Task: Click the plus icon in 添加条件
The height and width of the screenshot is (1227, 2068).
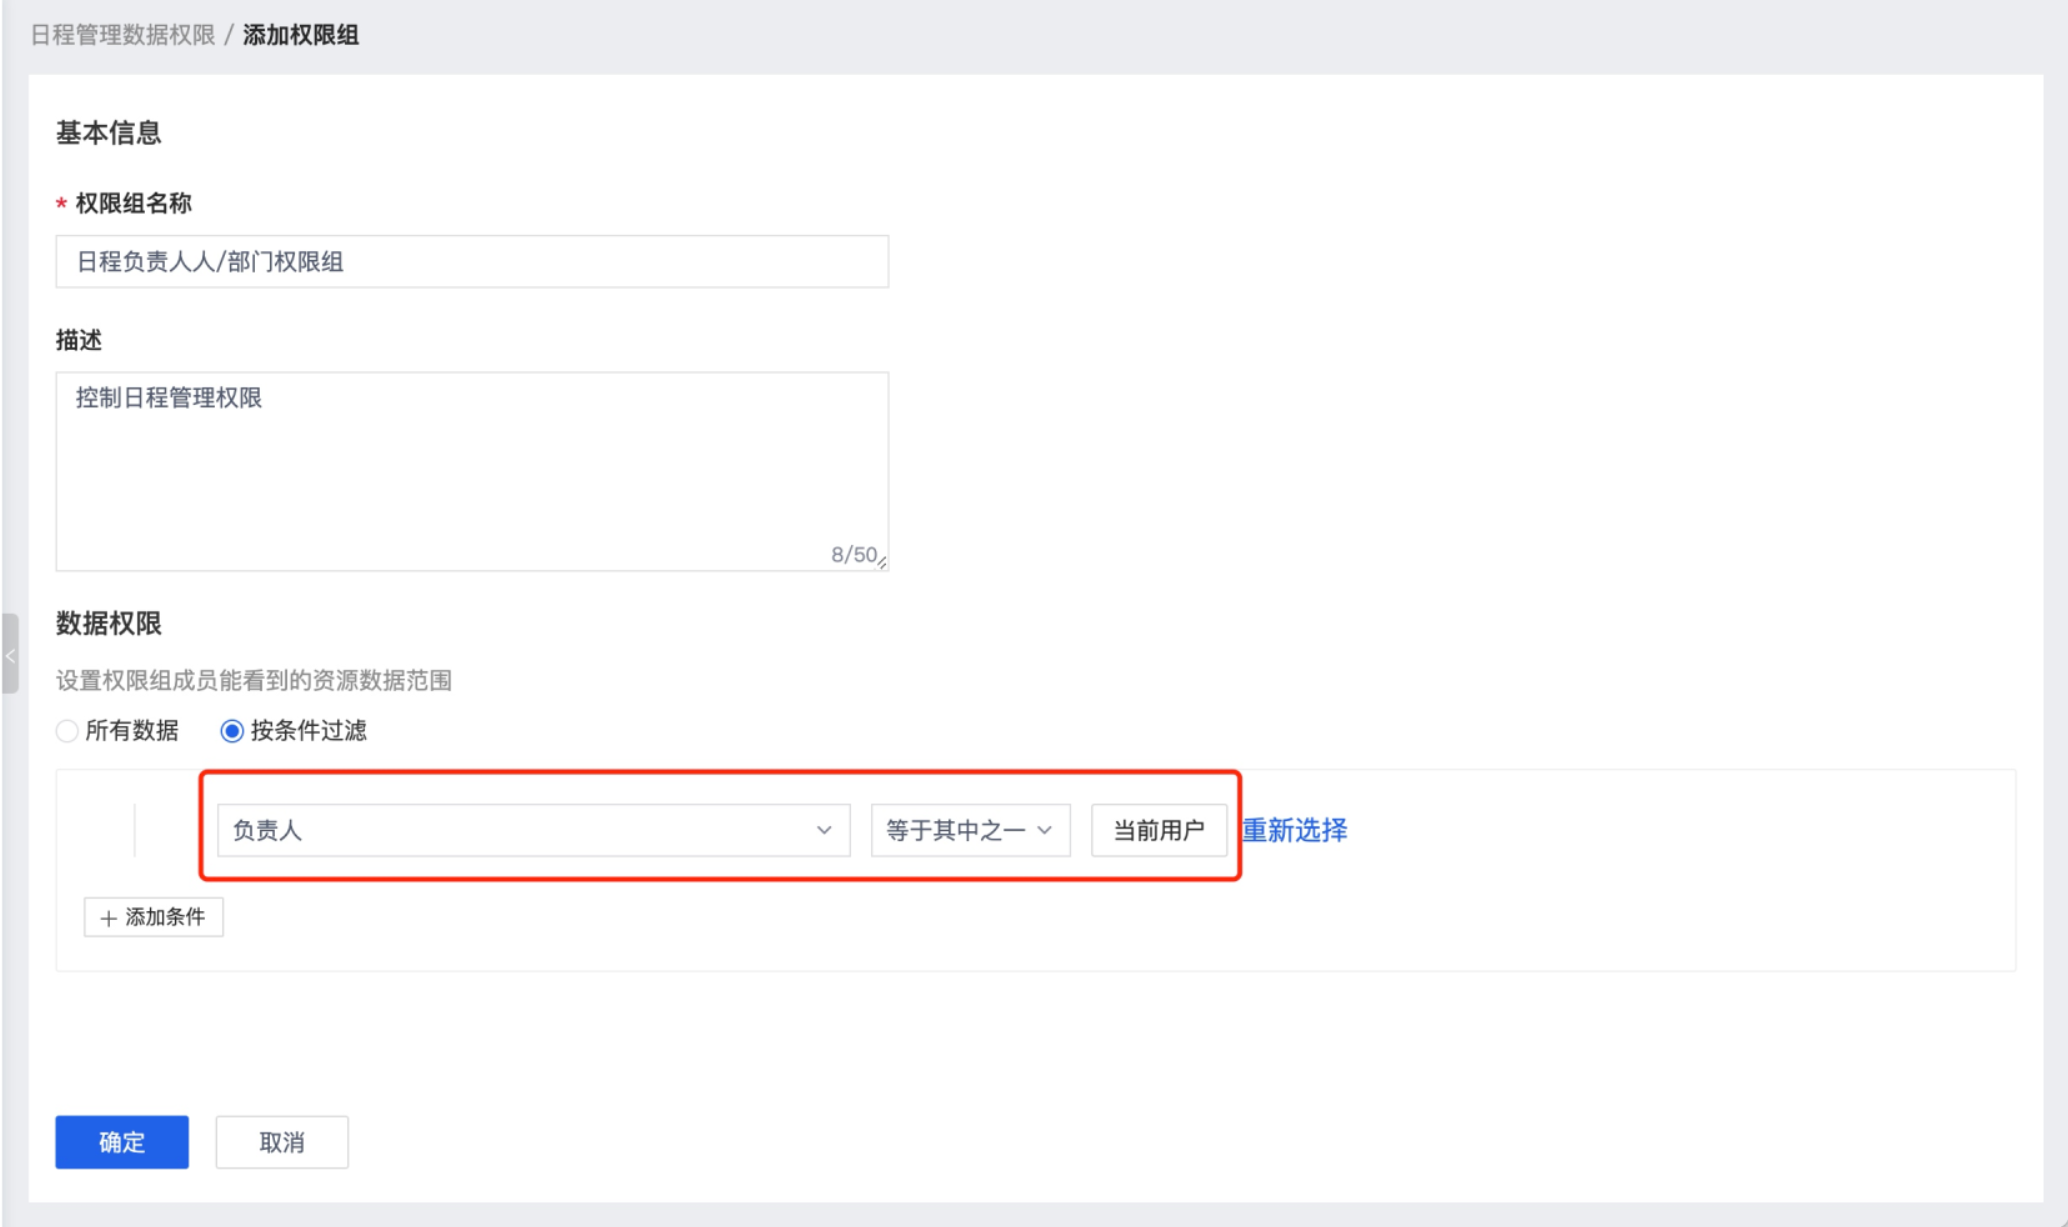Action: coord(108,918)
